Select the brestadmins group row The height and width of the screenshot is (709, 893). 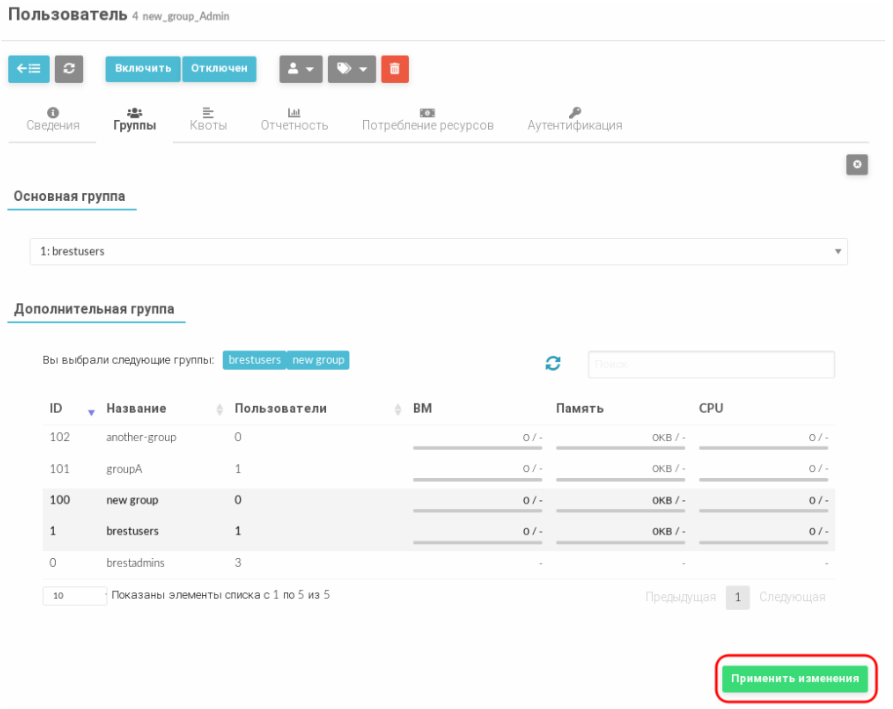[x=134, y=563]
